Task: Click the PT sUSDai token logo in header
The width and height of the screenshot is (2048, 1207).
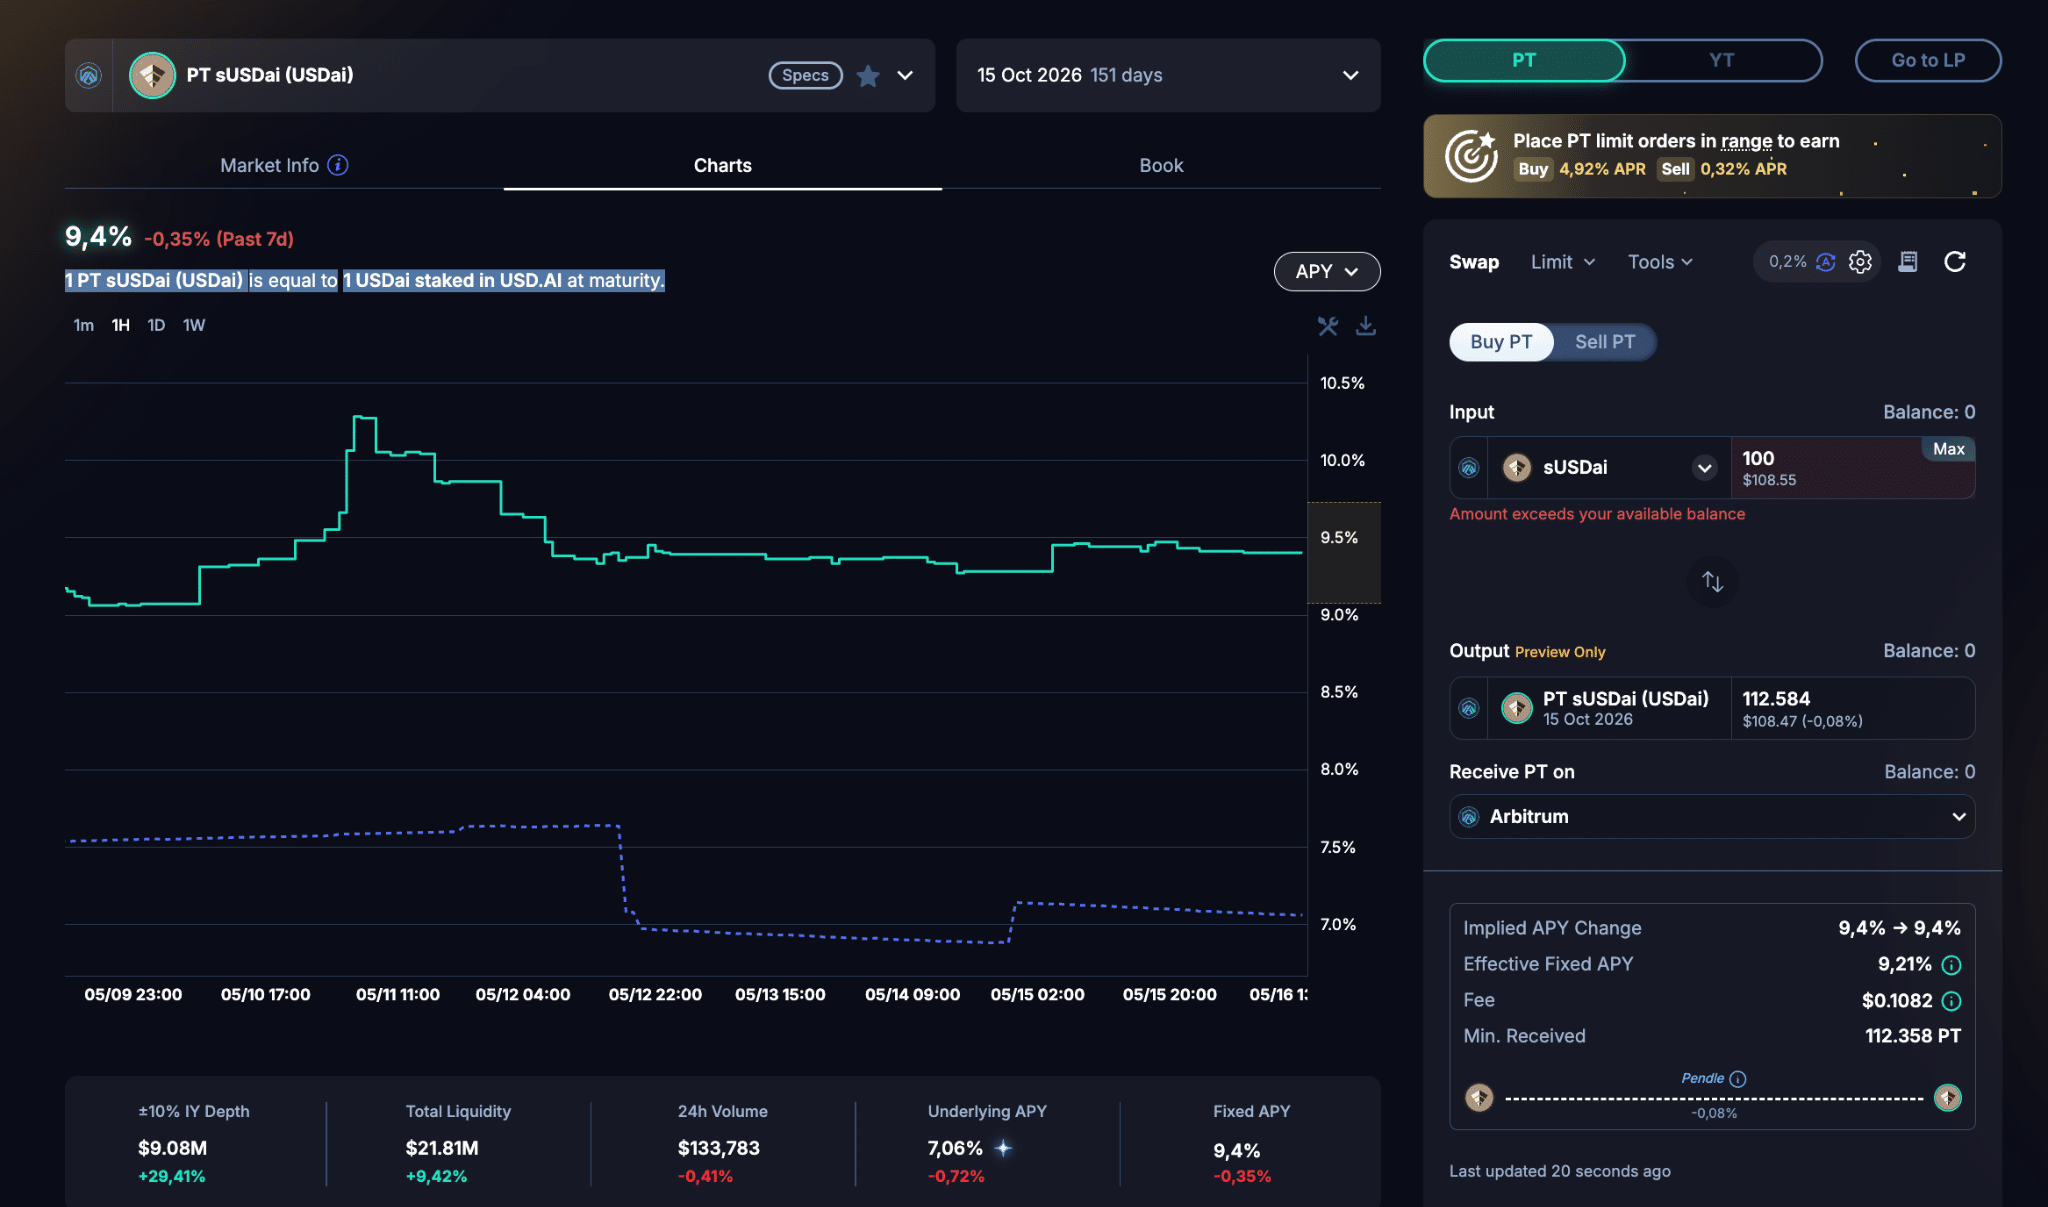Action: pyautogui.click(x=152, y=75)
